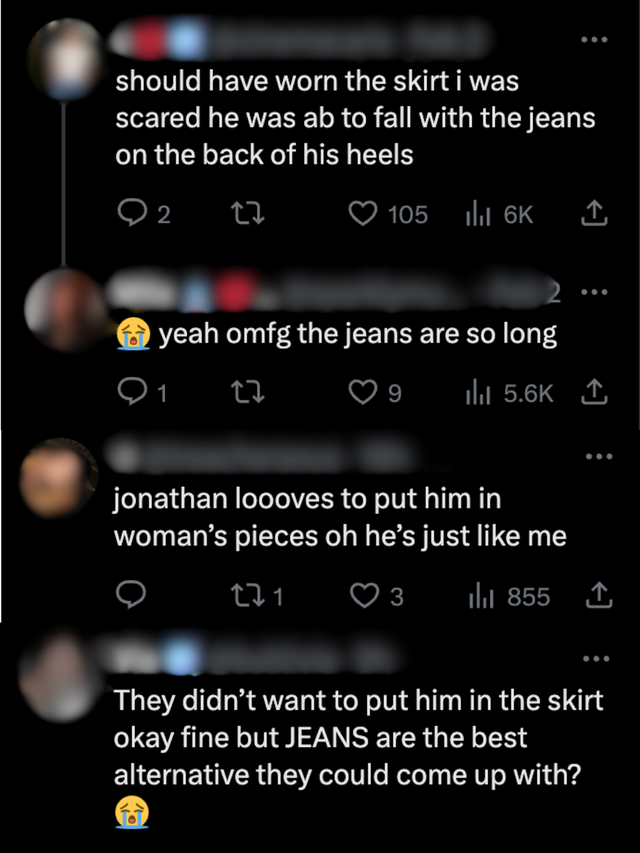View analytics showing 6K views
The width and height of the screenshot is (640, 853).
coord(474,214)
